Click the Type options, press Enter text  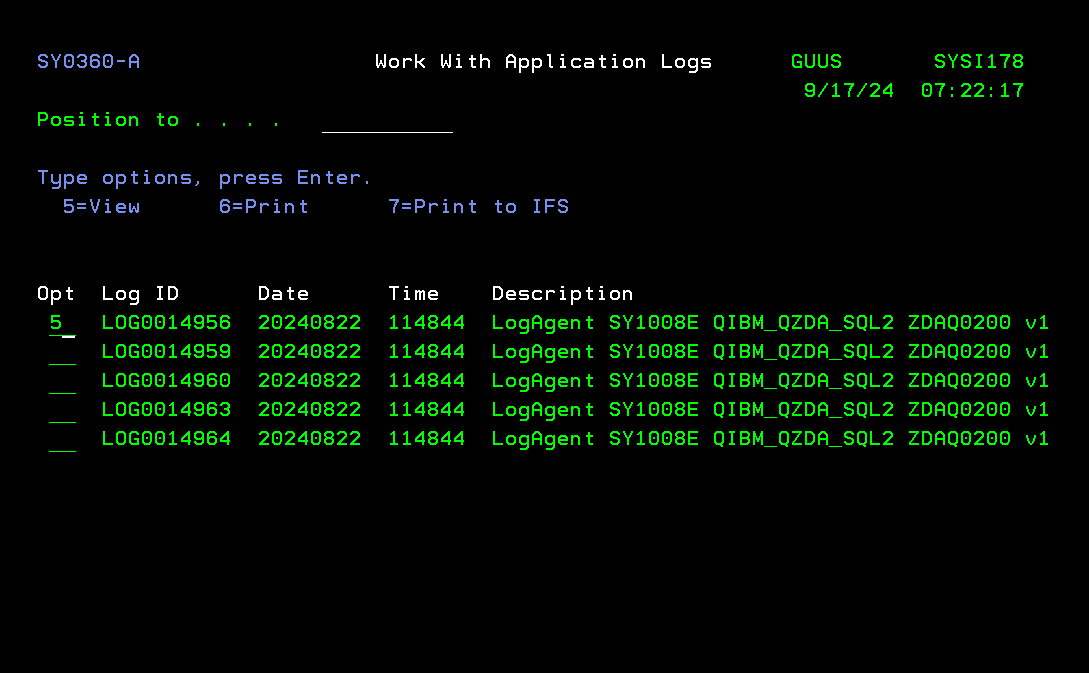coord(204,178)
